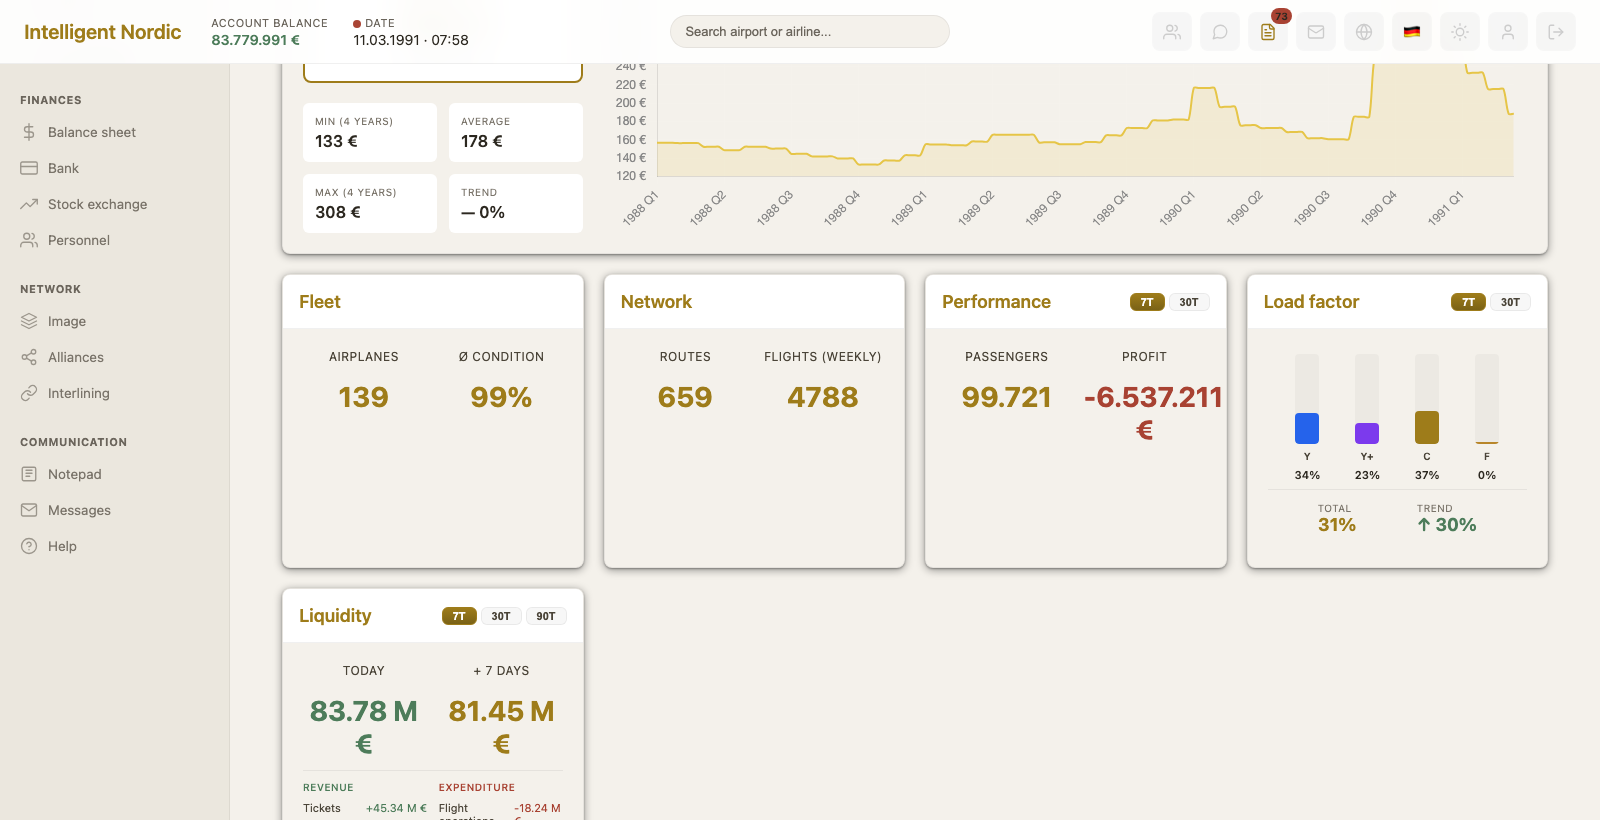This screenshot has width=1600, height=820.
Task: Toggle light theme with sun icon
Action: pyautogui.click(x=1460, y=32)
